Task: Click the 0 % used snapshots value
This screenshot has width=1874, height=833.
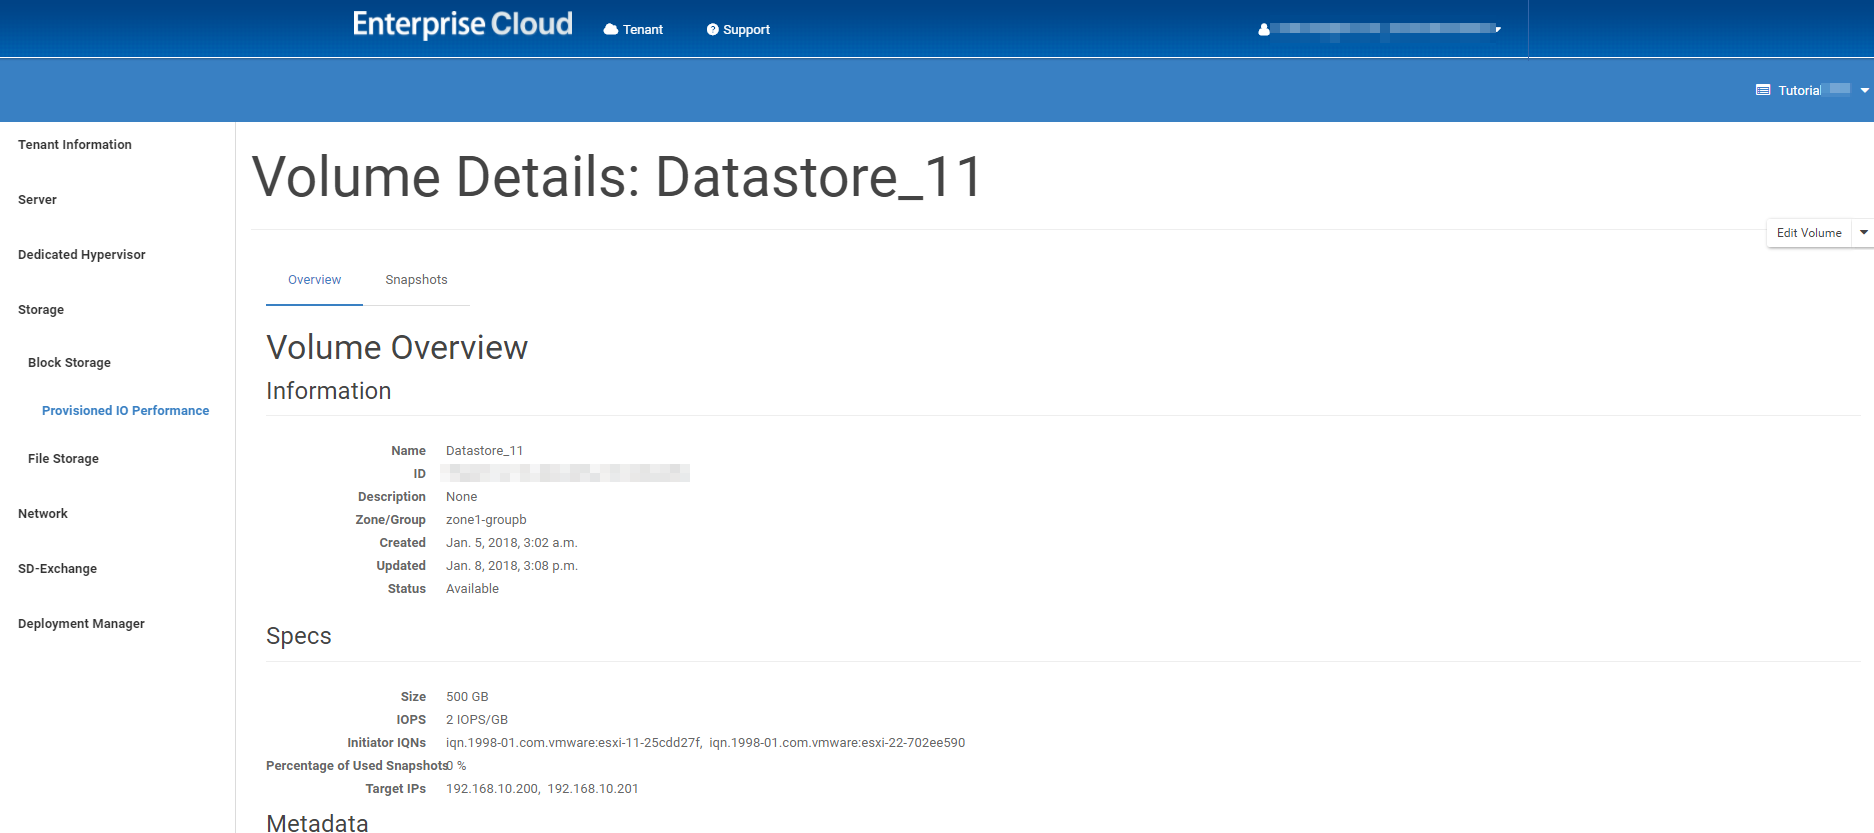Action: tap(457, 766)
